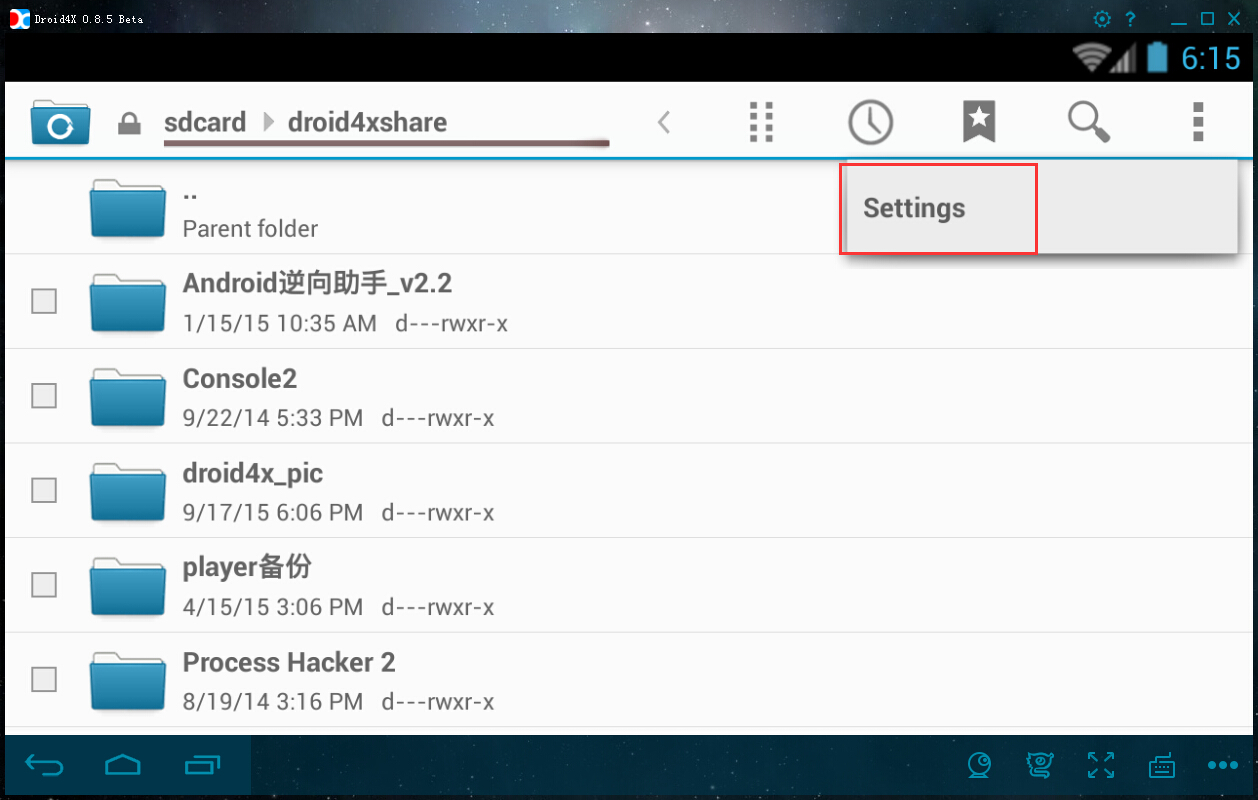The height and width of the screenshot is (800, 1258).
Task: Click the date 9/22/14 5:33 PM
Action: tap(273, 418)
